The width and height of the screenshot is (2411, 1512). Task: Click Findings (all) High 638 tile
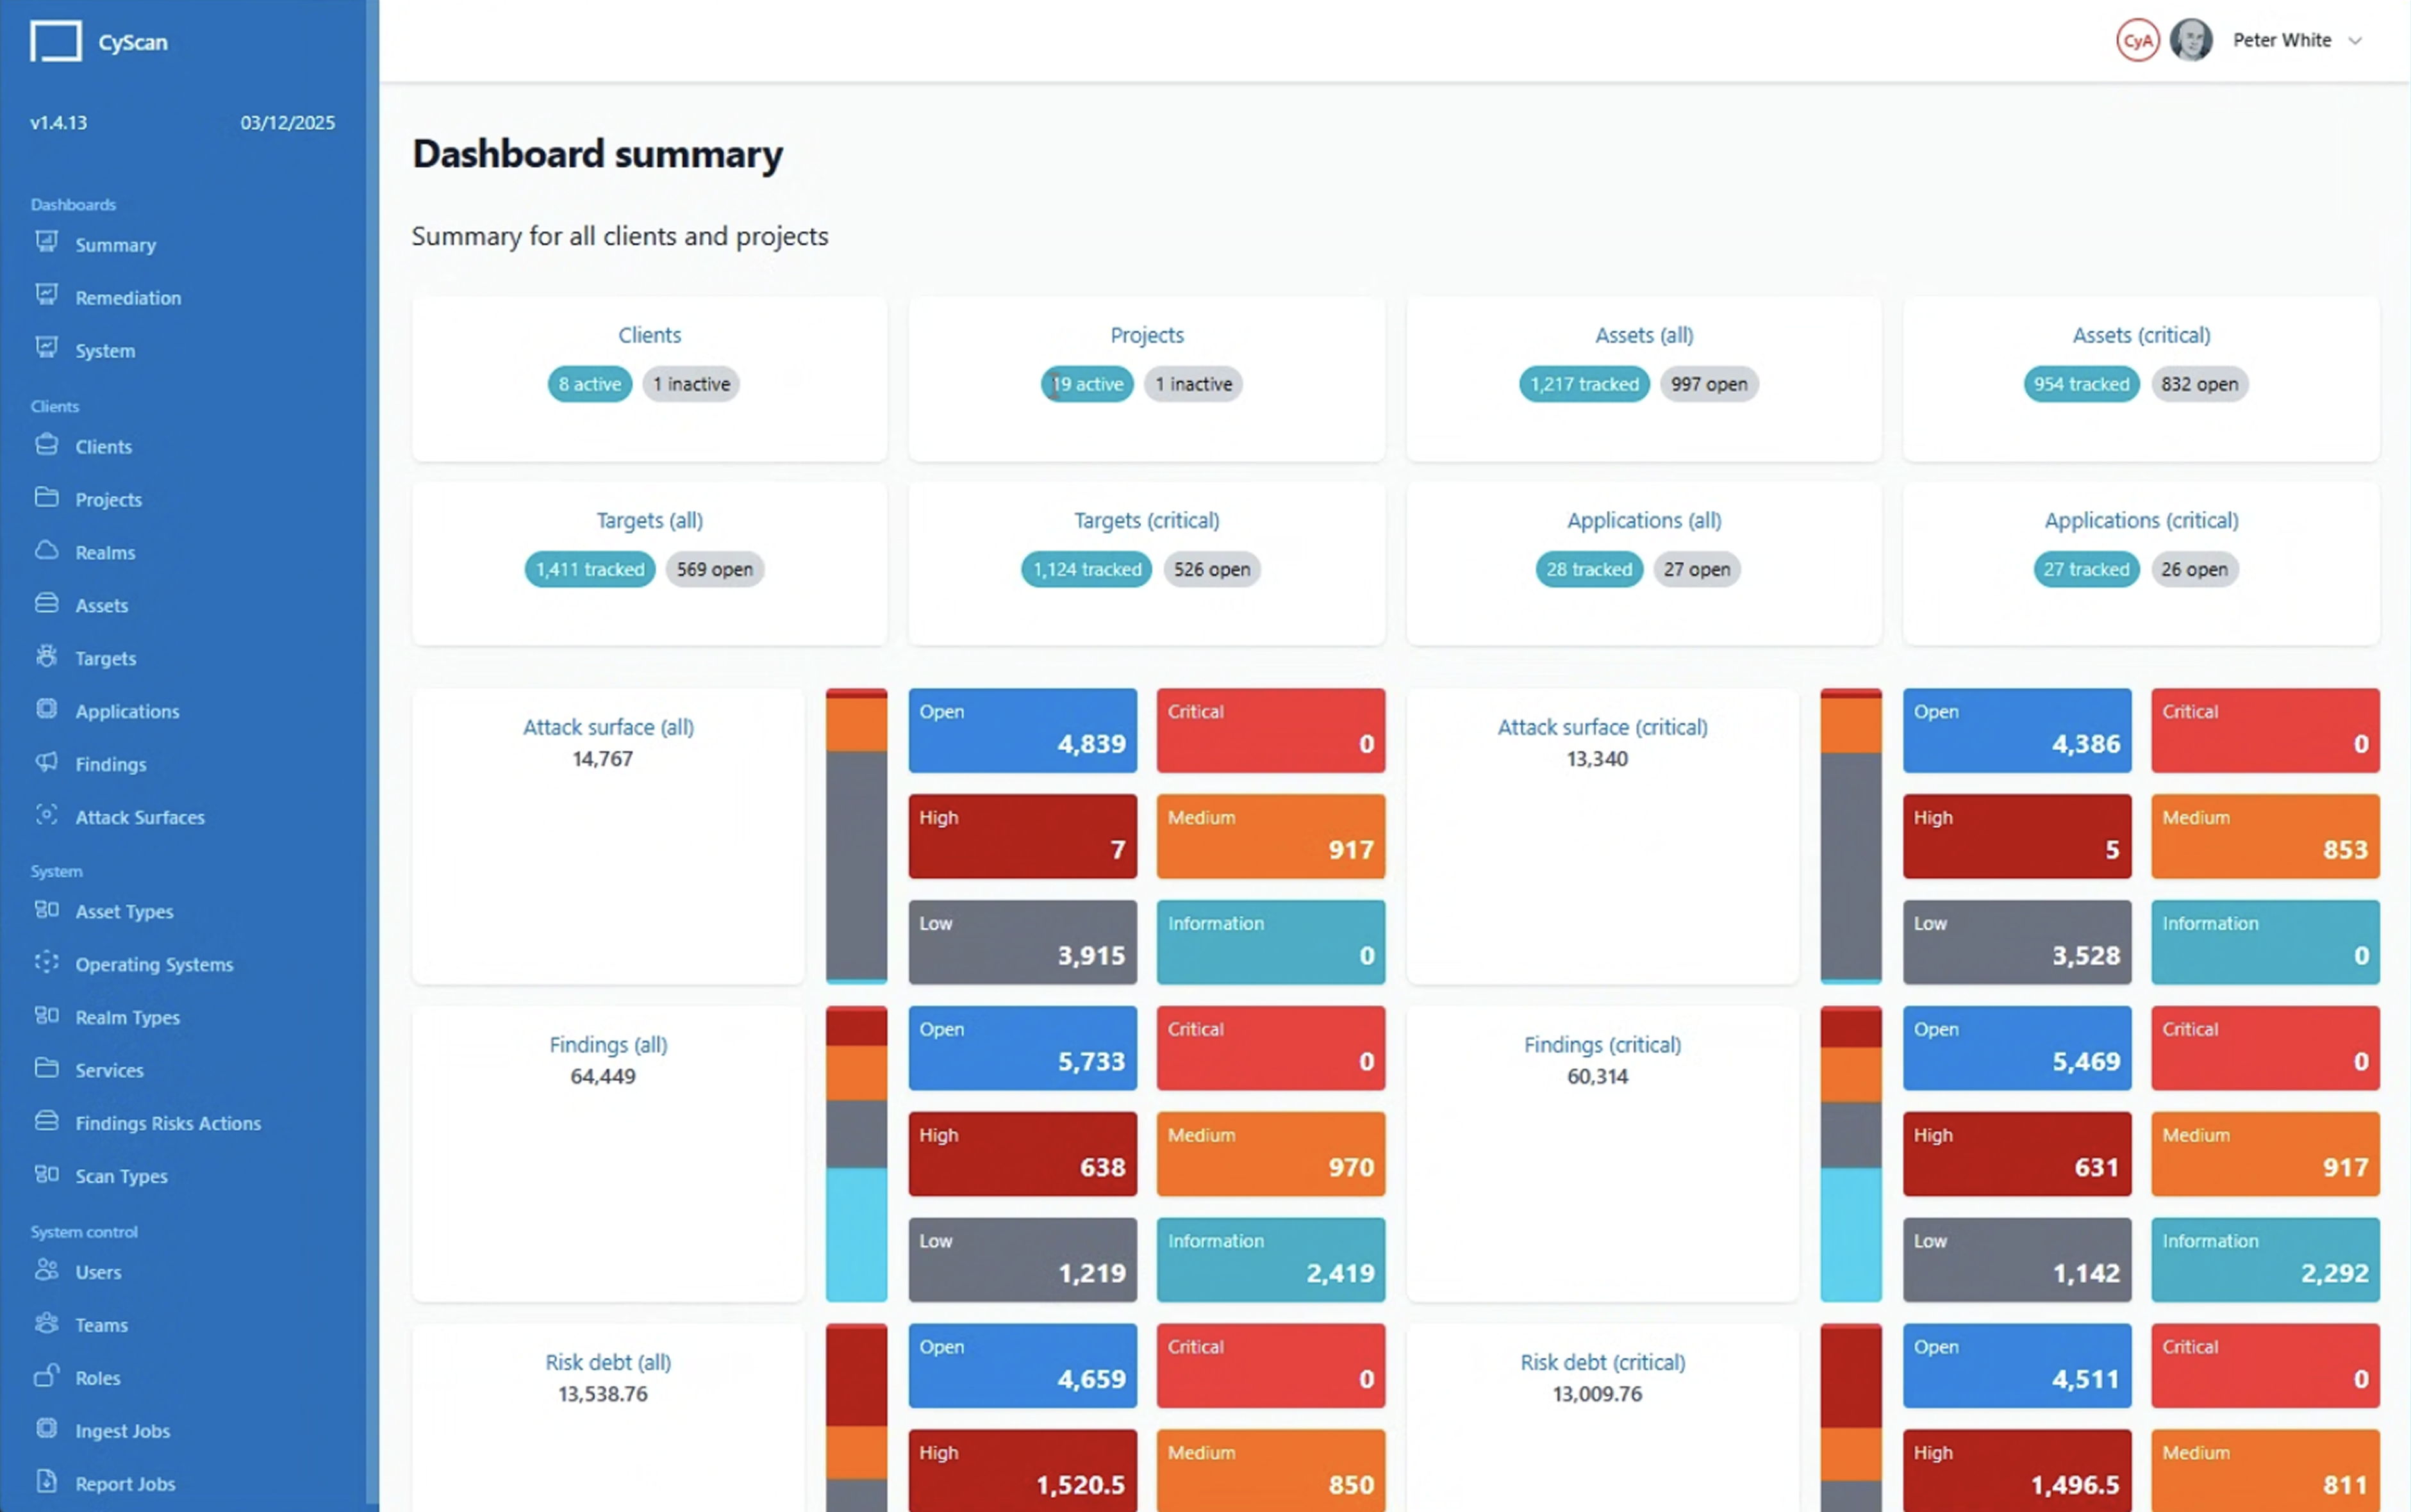[x=1022, y=1154]
